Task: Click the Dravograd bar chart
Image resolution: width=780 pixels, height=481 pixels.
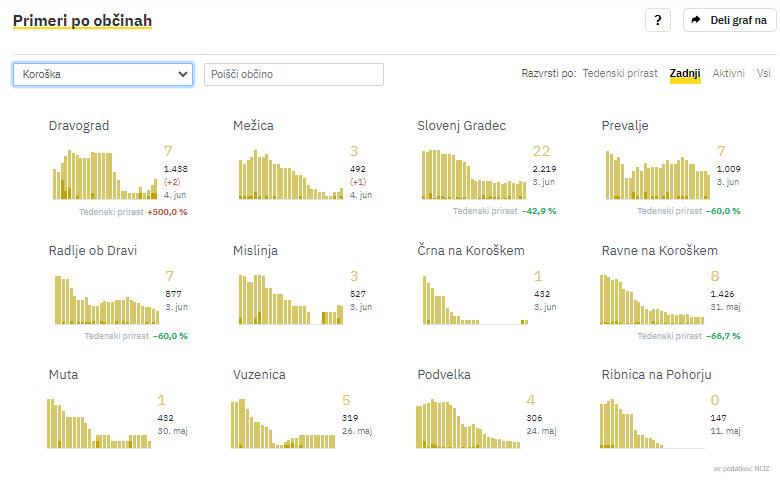Action: pos(105,175)
